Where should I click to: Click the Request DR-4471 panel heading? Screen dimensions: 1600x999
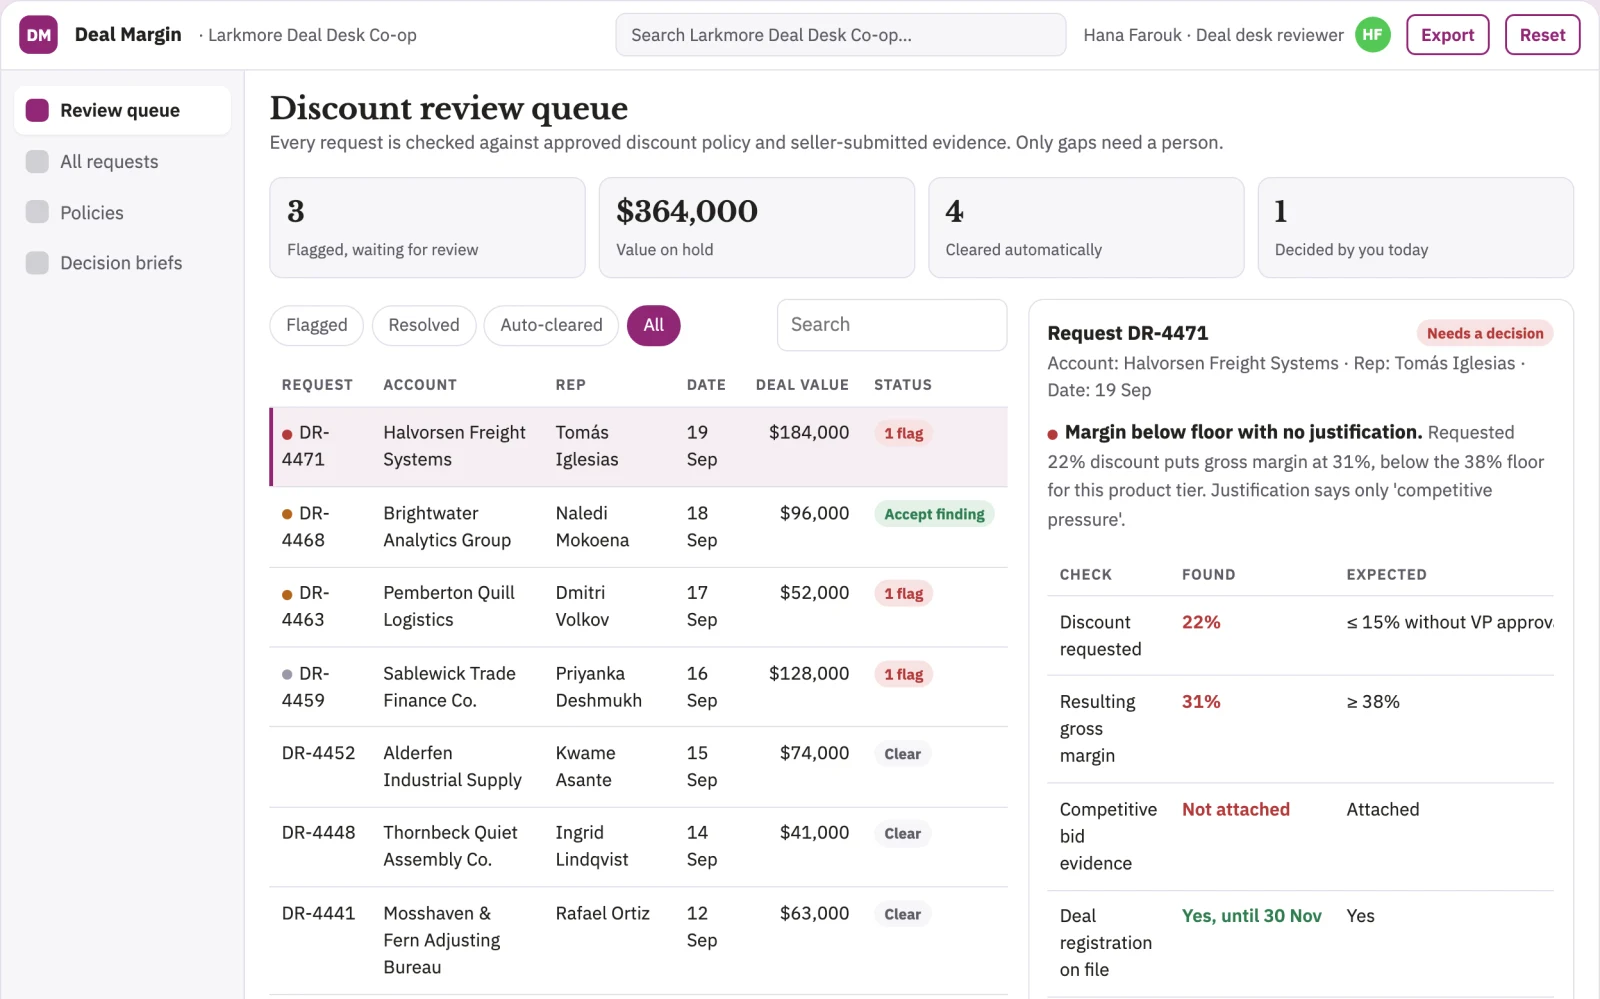coord(1127,333)
